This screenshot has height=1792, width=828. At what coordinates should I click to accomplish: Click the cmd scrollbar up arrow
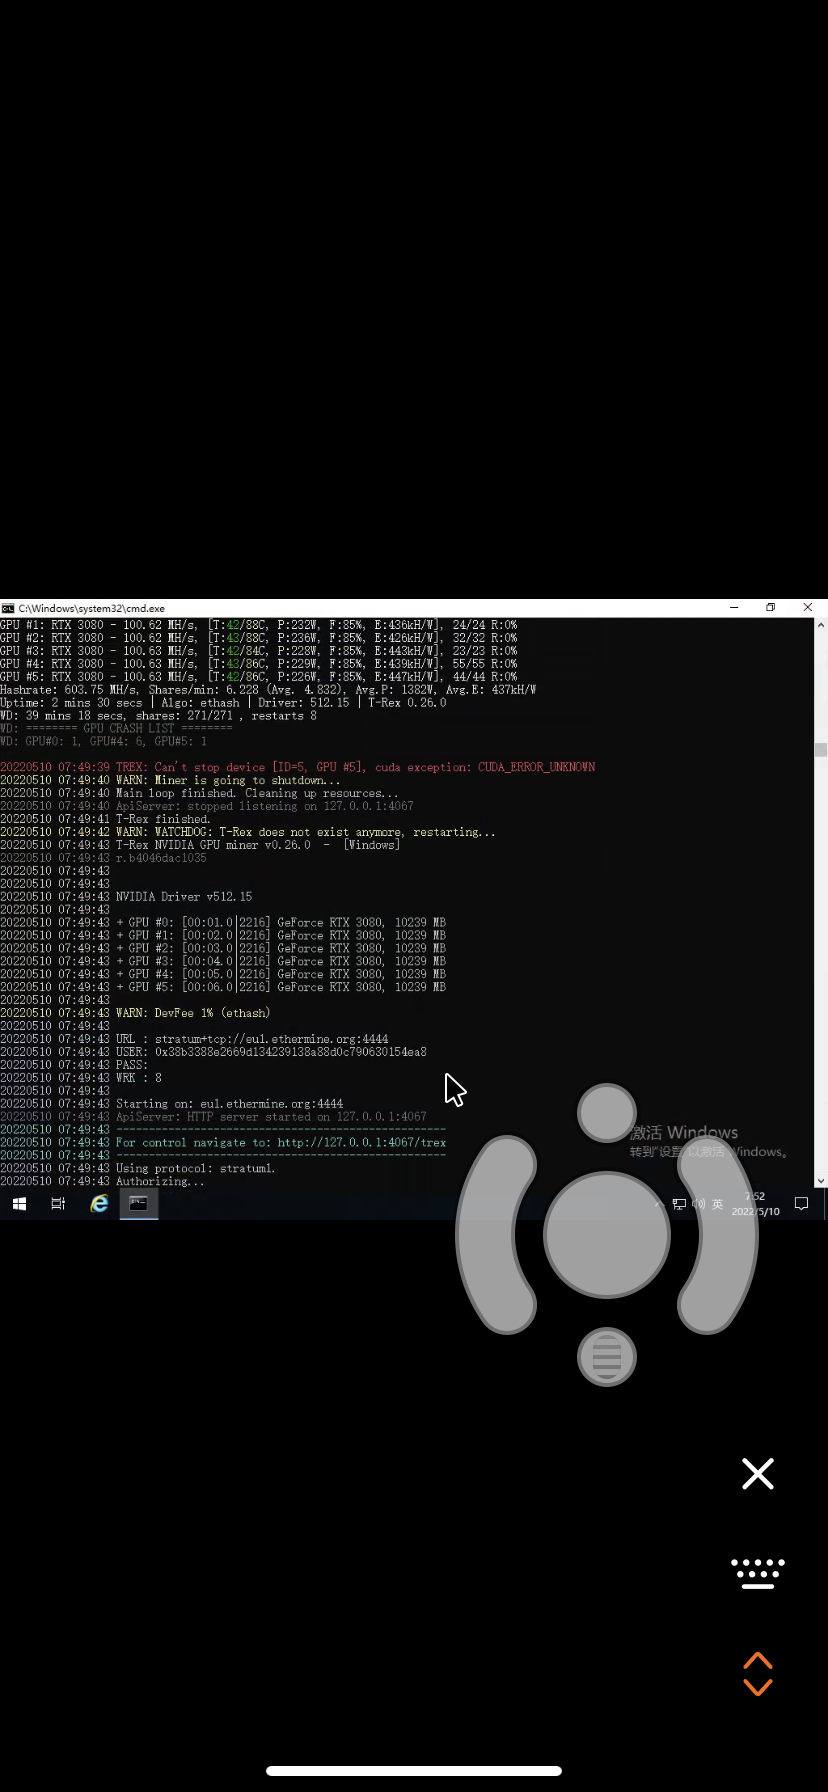point(820,624)
